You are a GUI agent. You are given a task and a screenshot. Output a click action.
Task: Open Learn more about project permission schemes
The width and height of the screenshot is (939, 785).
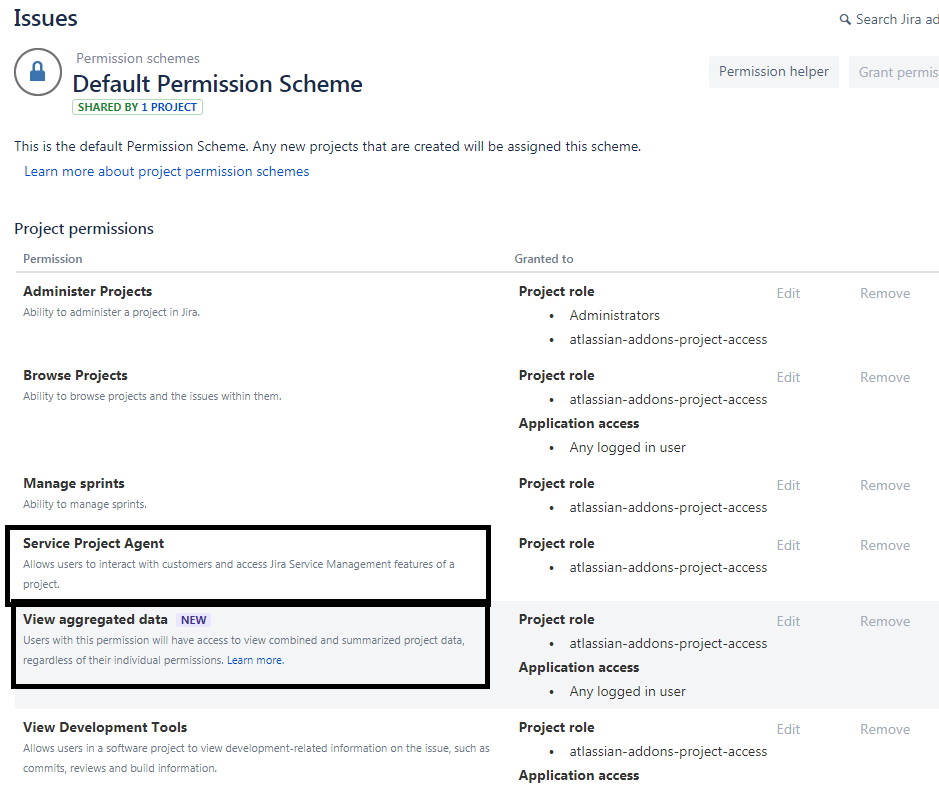coord(167,171)
